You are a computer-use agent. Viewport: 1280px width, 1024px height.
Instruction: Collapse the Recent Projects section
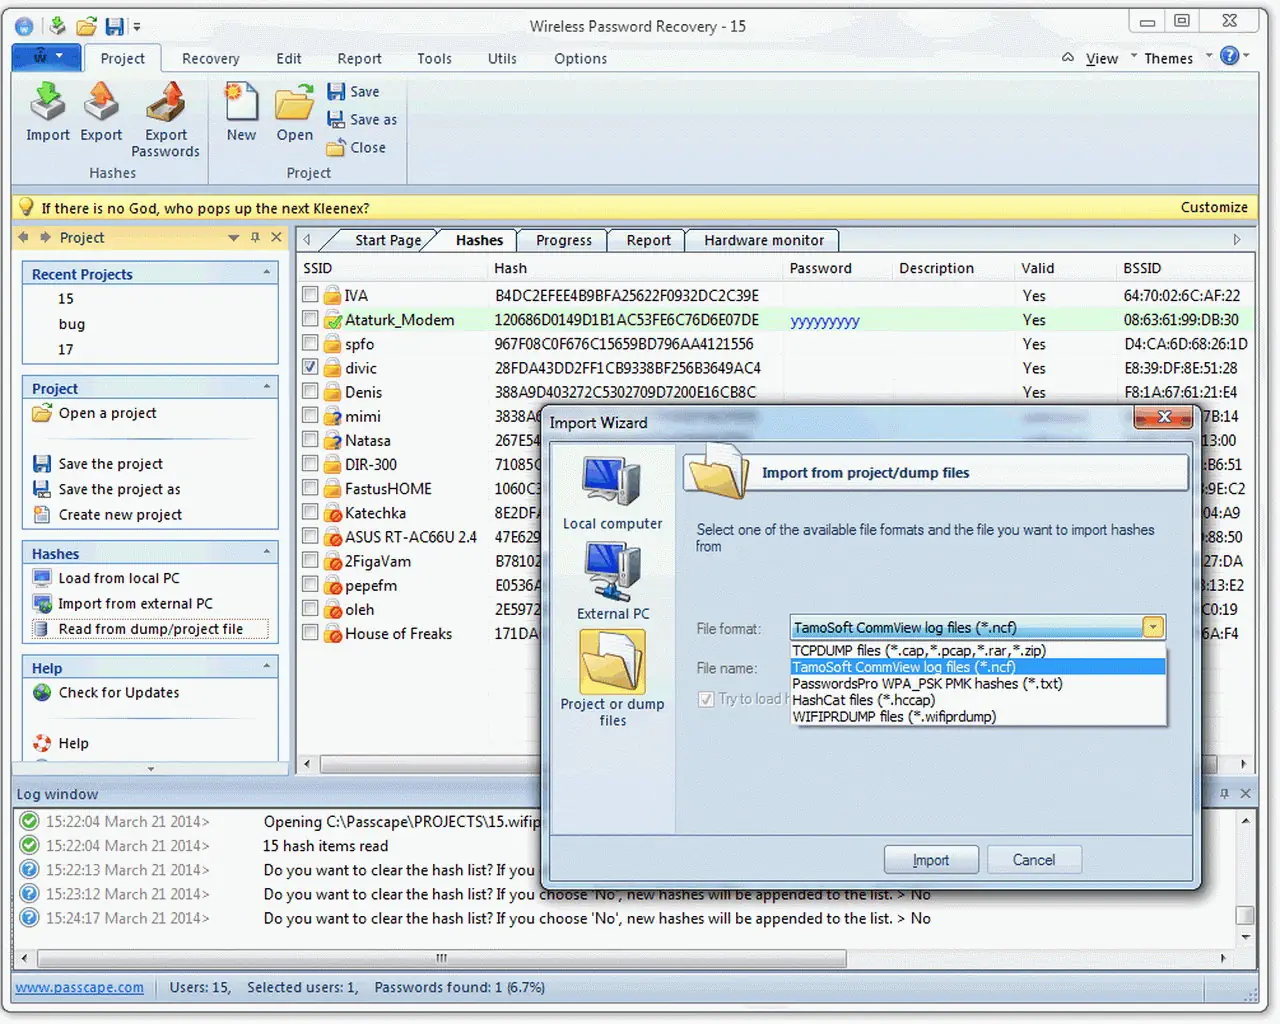click(x=267, y=273)
